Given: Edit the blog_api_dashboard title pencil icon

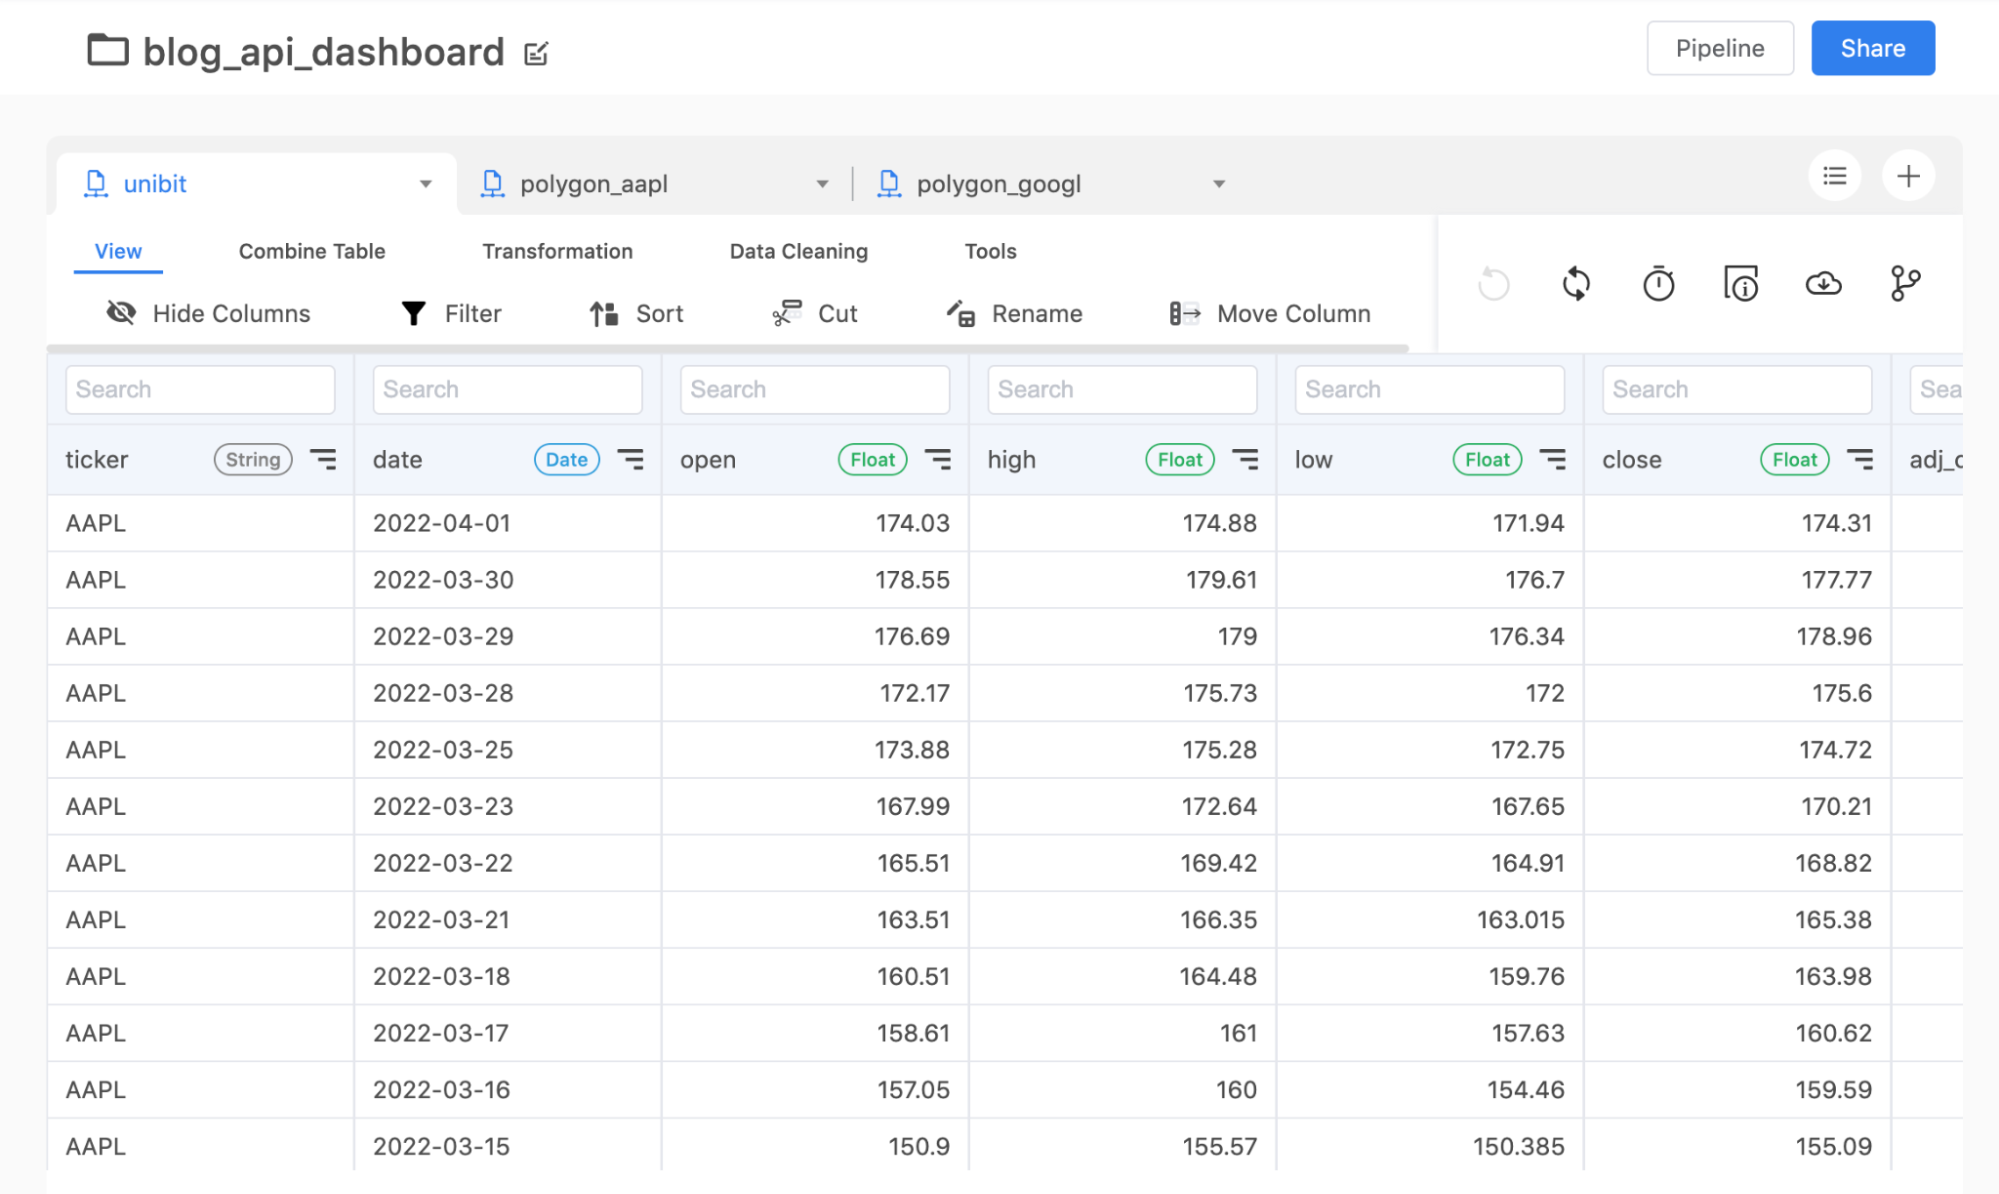Looking at the screenshot, I should tap(537, 53).
